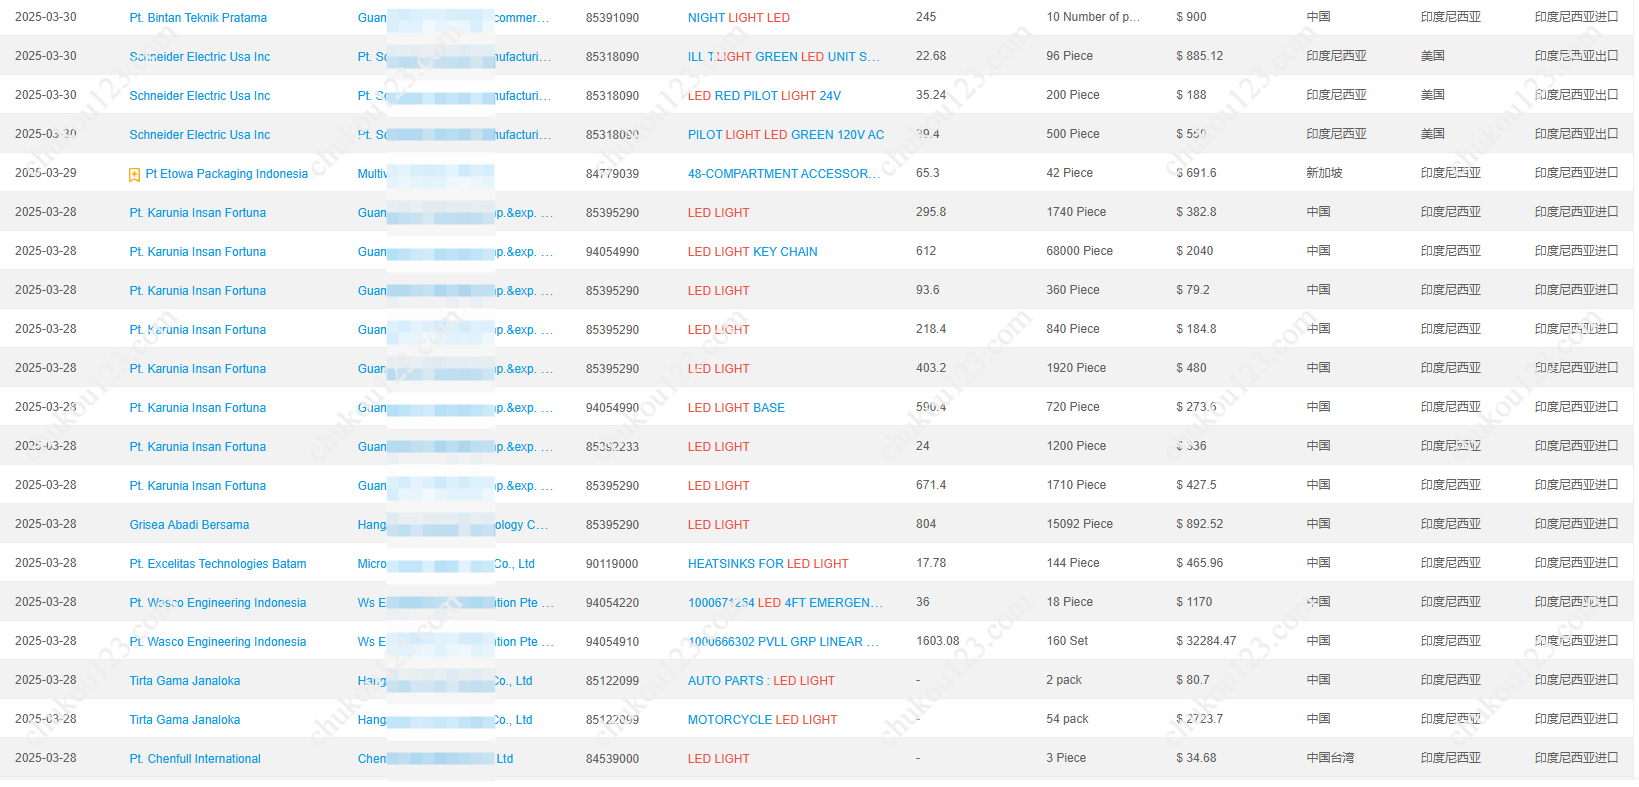Viewport: 1639px width, 787px height.
Task: Open PILOT LIGHT LED GREEN 120V AC product
Action: pos(786,135)
